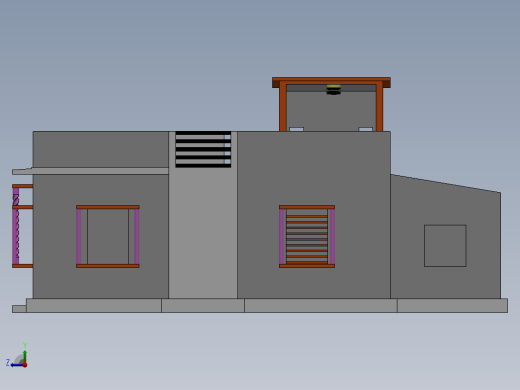520x390 pixels.
Task: Select the purple porch post on far left
Action: point(16,226)
